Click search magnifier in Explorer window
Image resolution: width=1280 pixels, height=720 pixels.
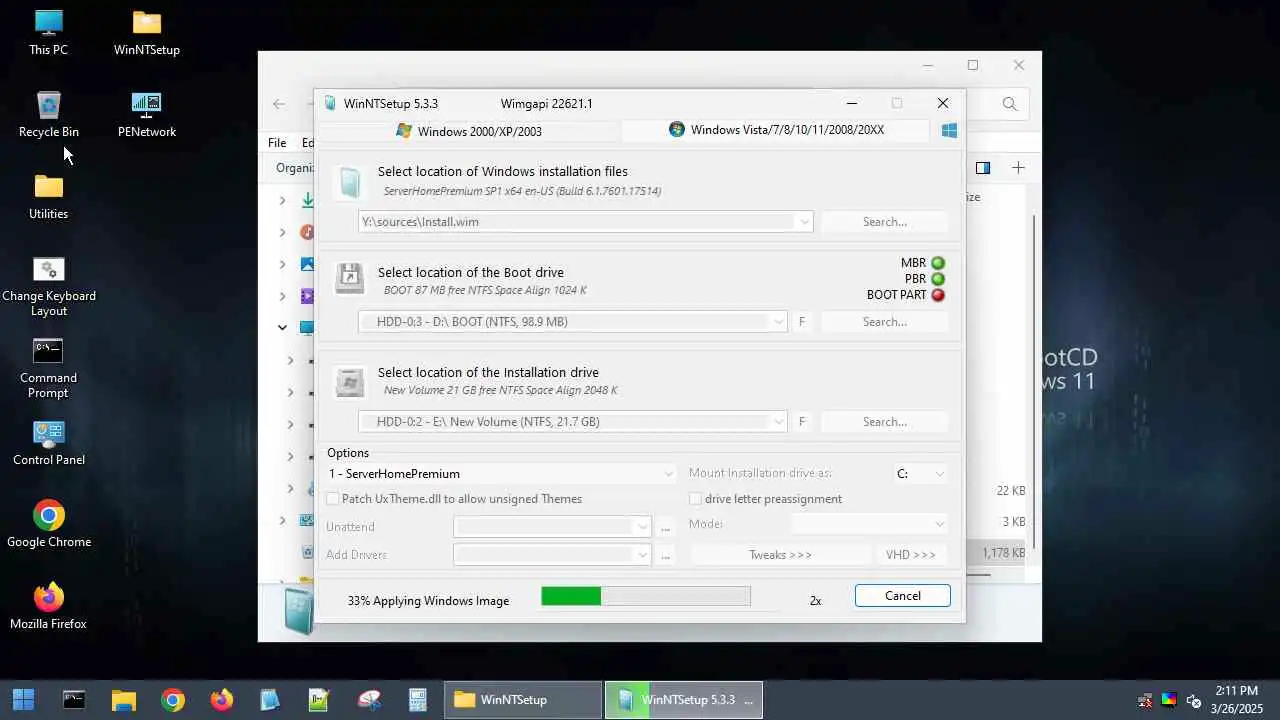(x=1010, y=104)
